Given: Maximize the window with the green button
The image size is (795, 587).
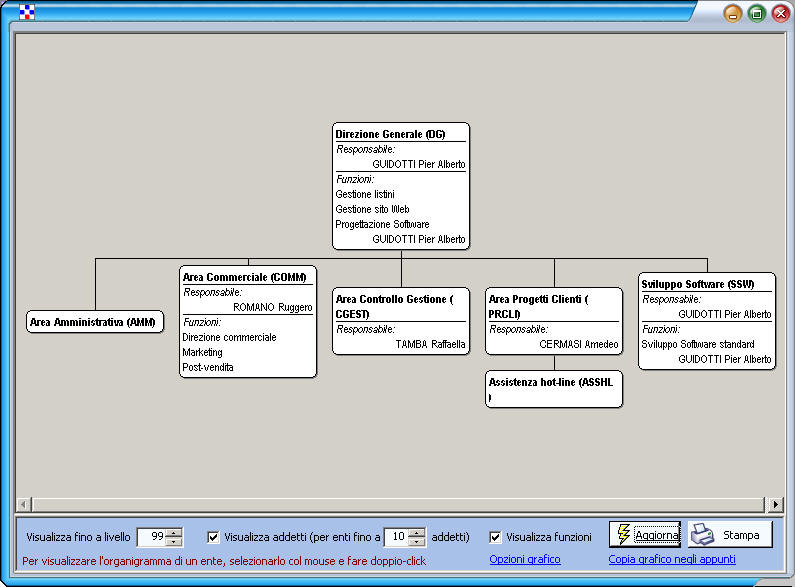Looking at the screenshot, I should point(757,13).
